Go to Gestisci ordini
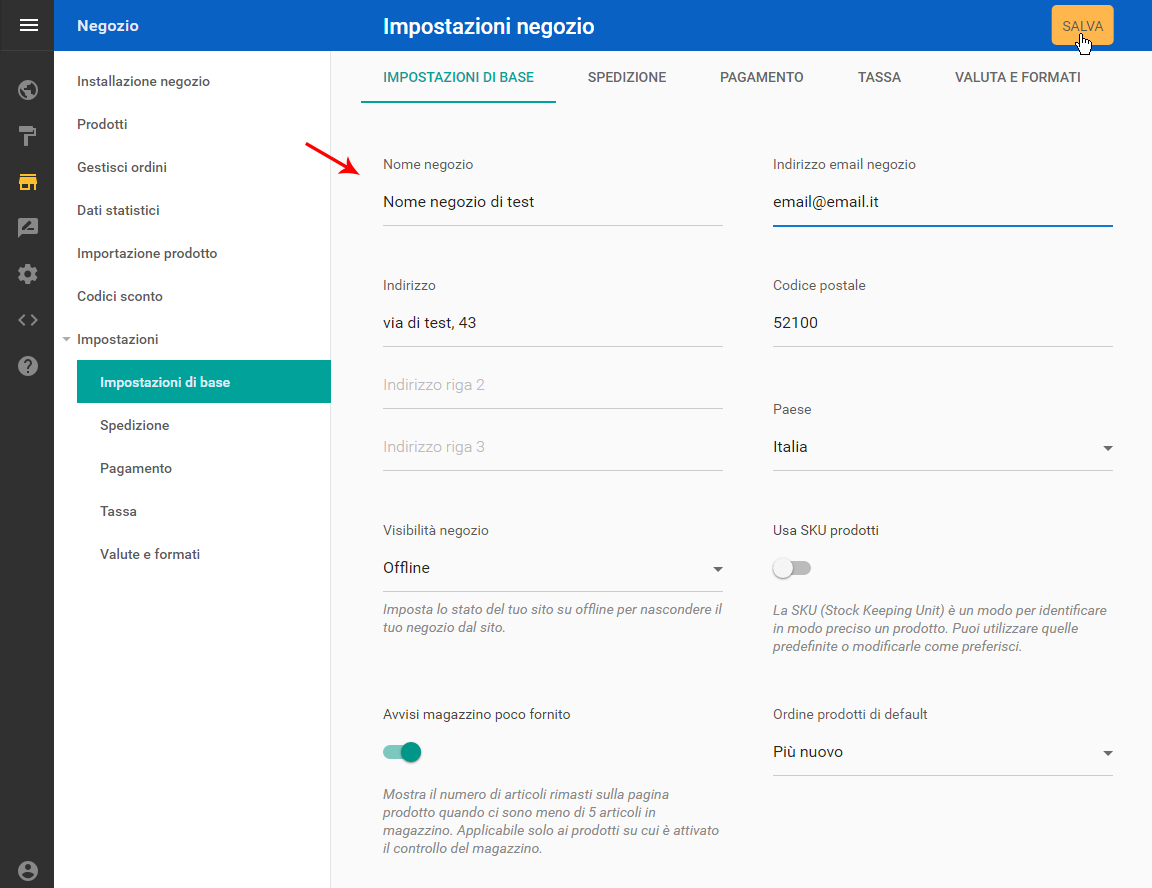This screenshot has height=888, width=1152. point(122,167)
